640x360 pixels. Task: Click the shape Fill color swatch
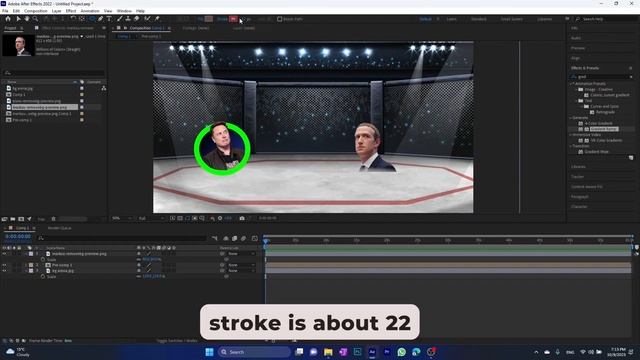click(209, 19)
